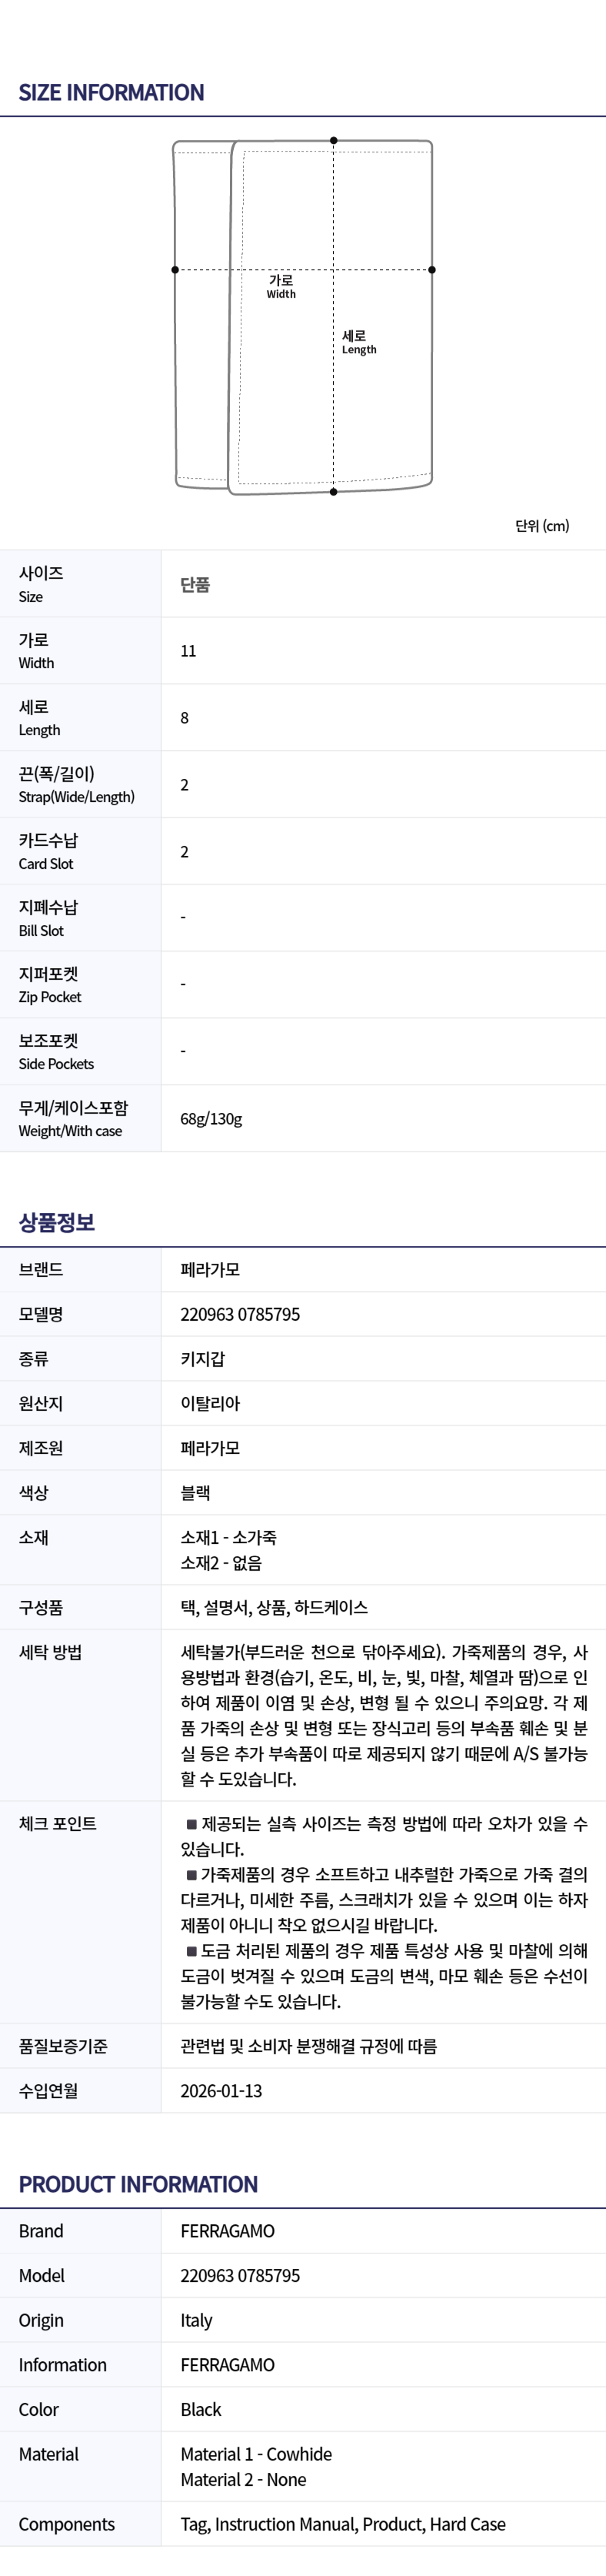This screenshot has height=2576, width=606.
Task: Click the 체크 포인트 row label
Action: 58,1823
